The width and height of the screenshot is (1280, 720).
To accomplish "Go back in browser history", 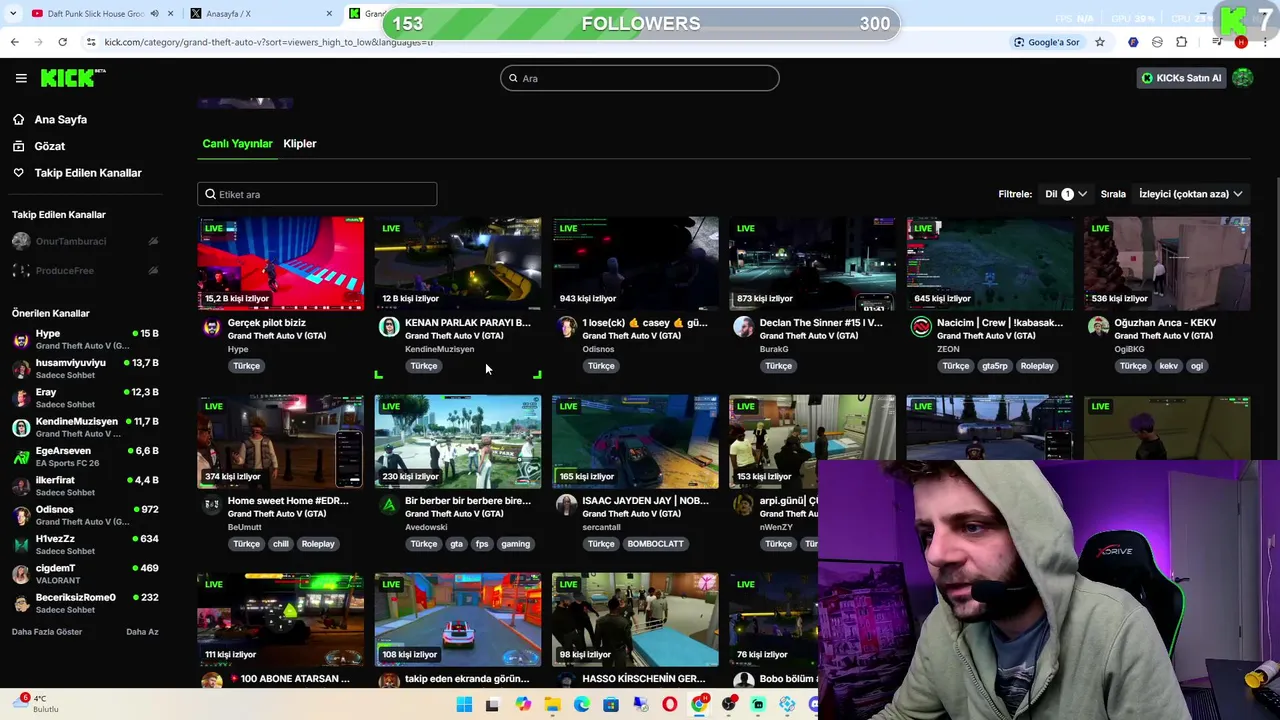I will point(14,42).
